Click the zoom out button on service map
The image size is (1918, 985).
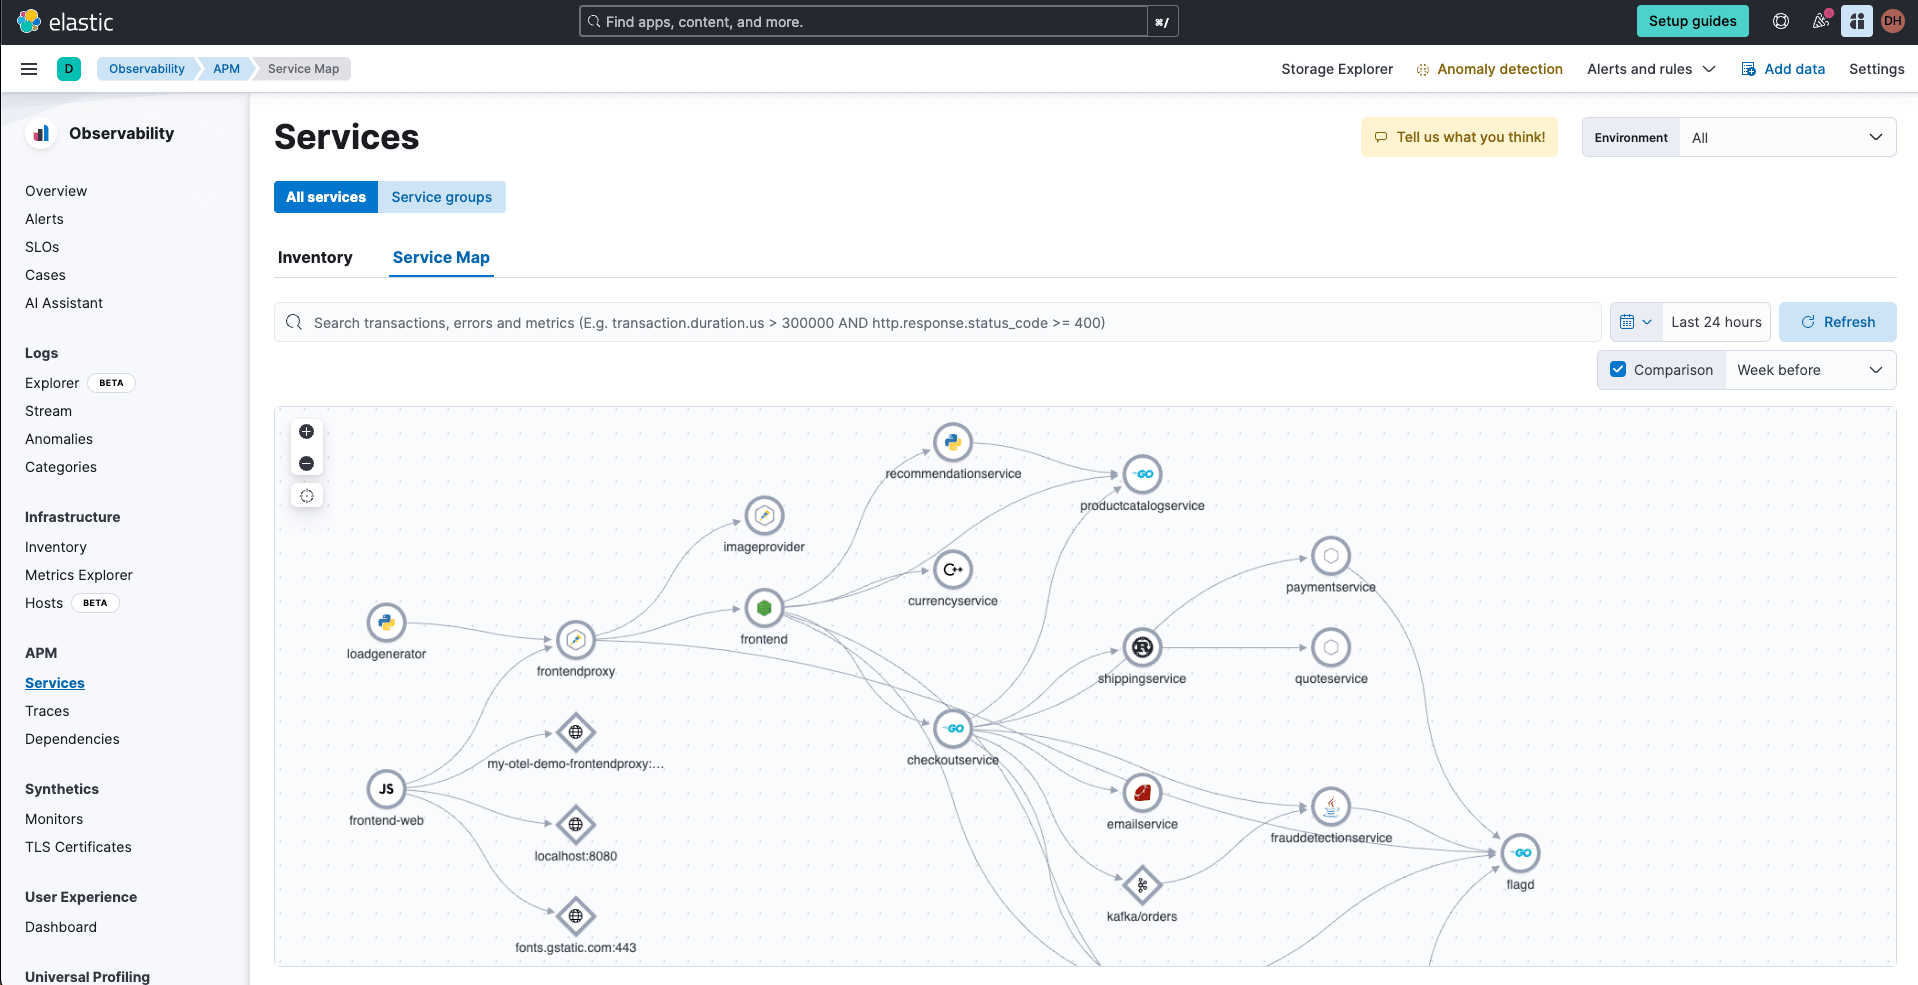point(307,464)
